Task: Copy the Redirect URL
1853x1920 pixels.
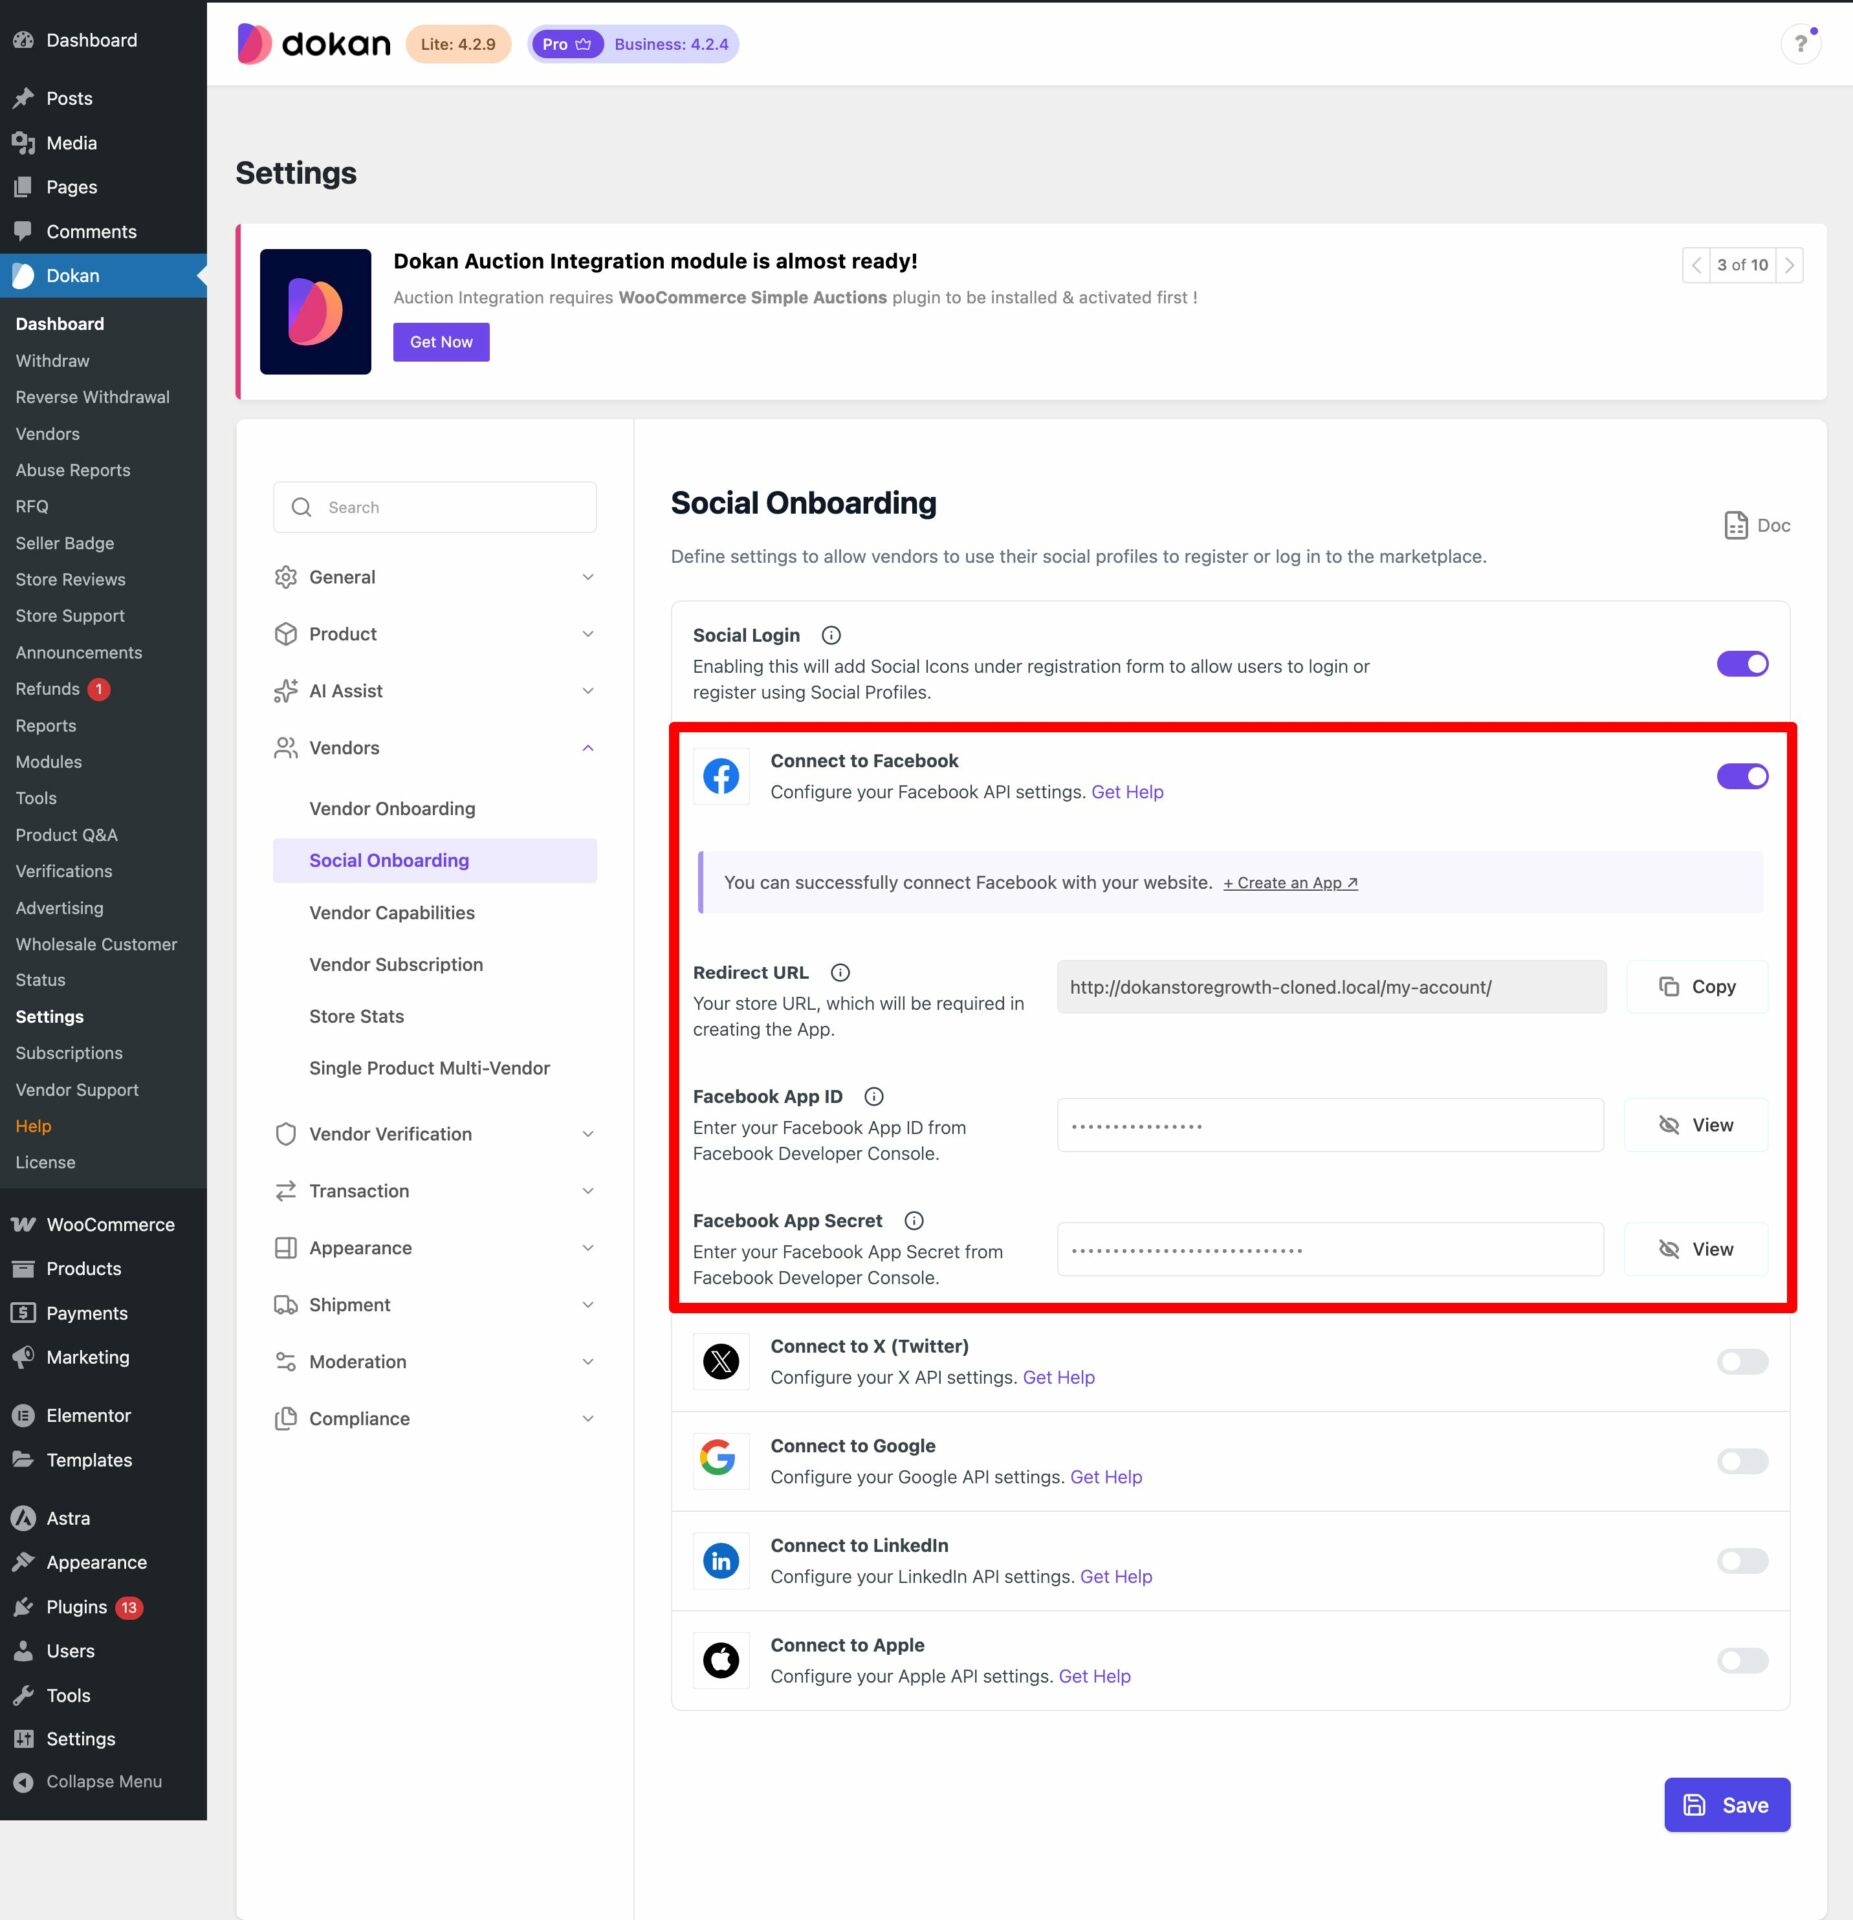Action: coord(1696,987)
